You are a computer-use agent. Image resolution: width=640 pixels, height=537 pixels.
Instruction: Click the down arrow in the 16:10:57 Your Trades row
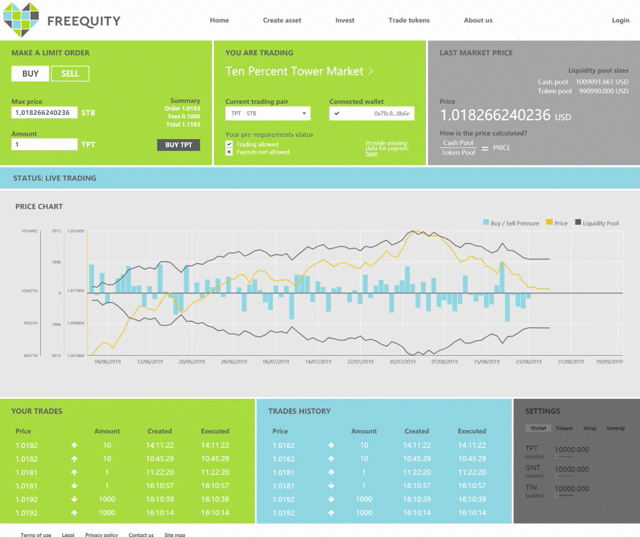click(x=74, y=486)
